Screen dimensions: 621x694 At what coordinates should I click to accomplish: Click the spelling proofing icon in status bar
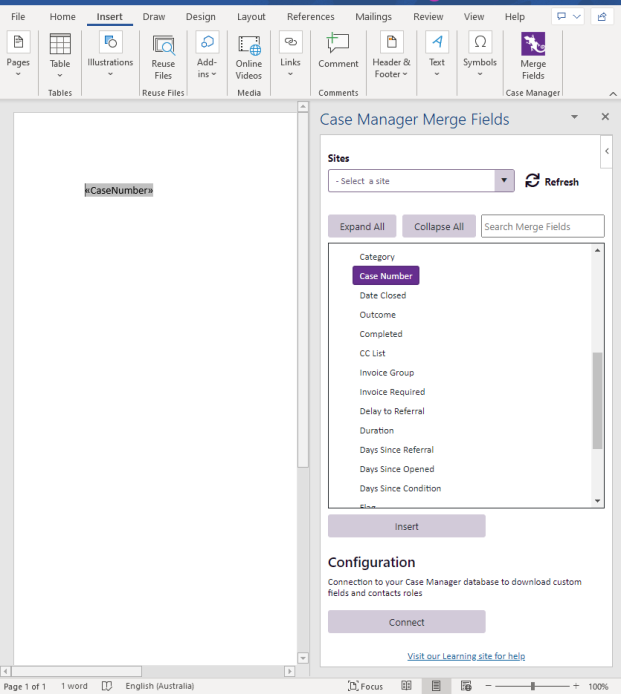(x=107, y=686)
